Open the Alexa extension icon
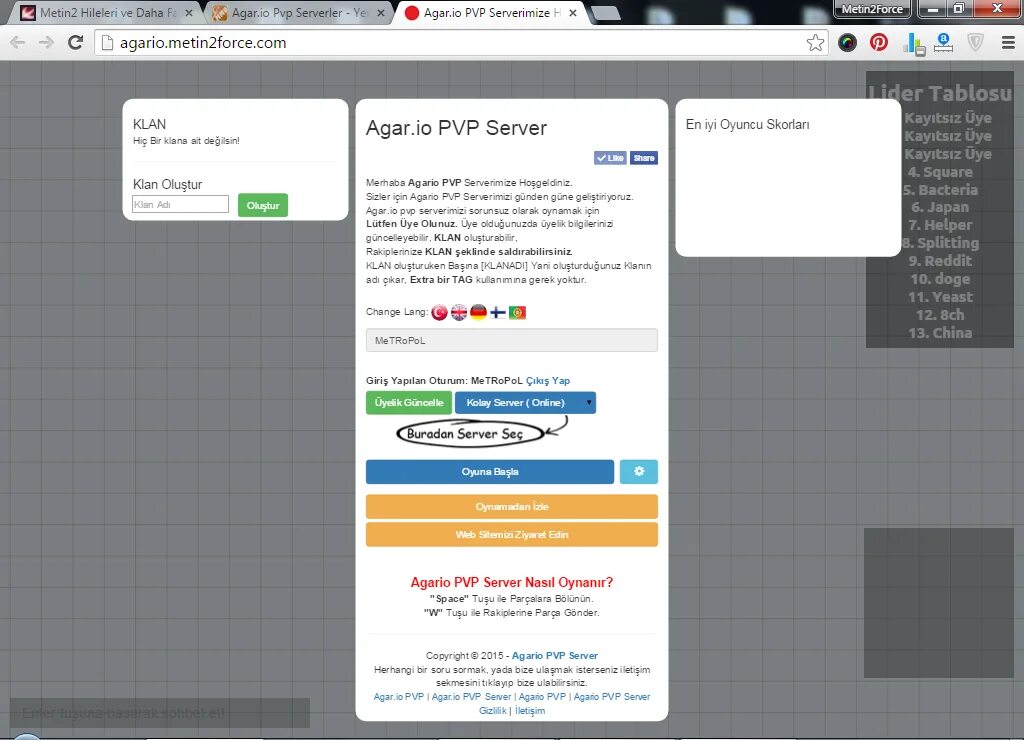The image size is (1024, 740). coord(943,43)
